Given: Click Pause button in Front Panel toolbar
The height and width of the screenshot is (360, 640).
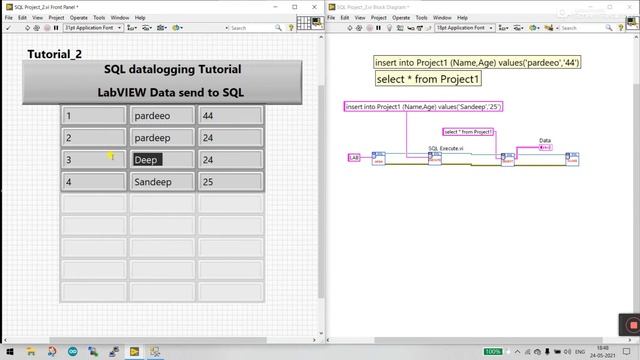Looking at the screenshot, I should [56, 28].
